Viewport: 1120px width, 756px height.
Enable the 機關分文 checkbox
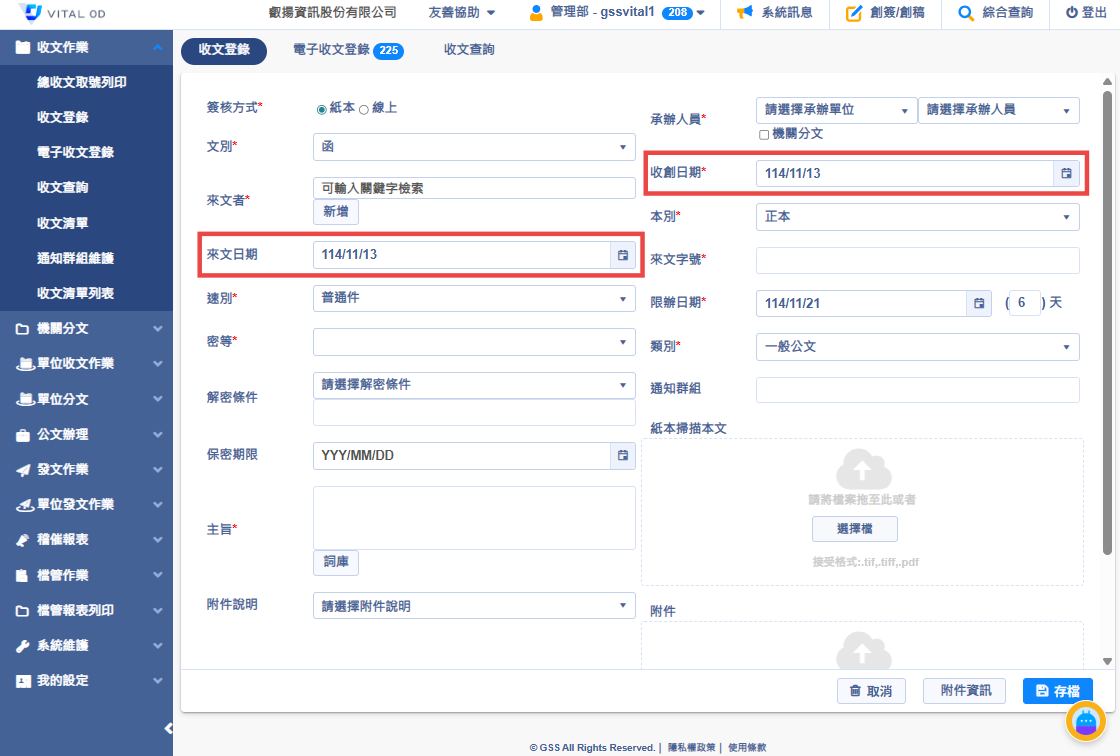(x=764, y=134)
